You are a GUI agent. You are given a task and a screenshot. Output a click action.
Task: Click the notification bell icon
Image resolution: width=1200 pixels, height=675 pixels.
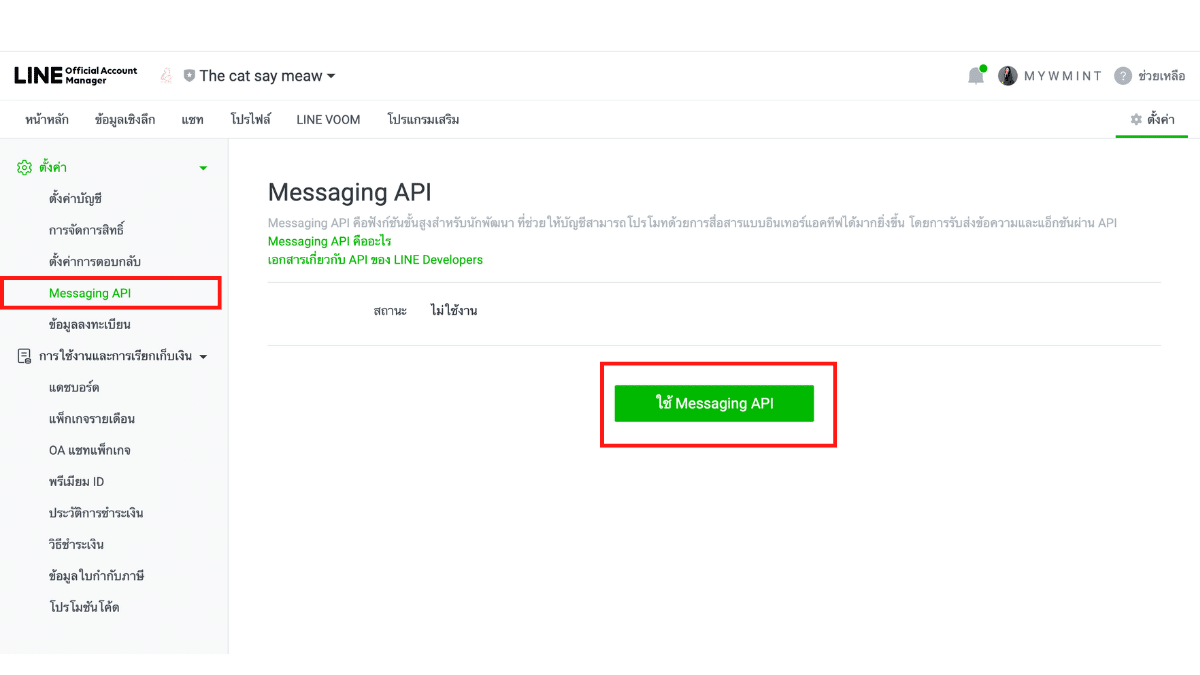click(x=976, y=76)
